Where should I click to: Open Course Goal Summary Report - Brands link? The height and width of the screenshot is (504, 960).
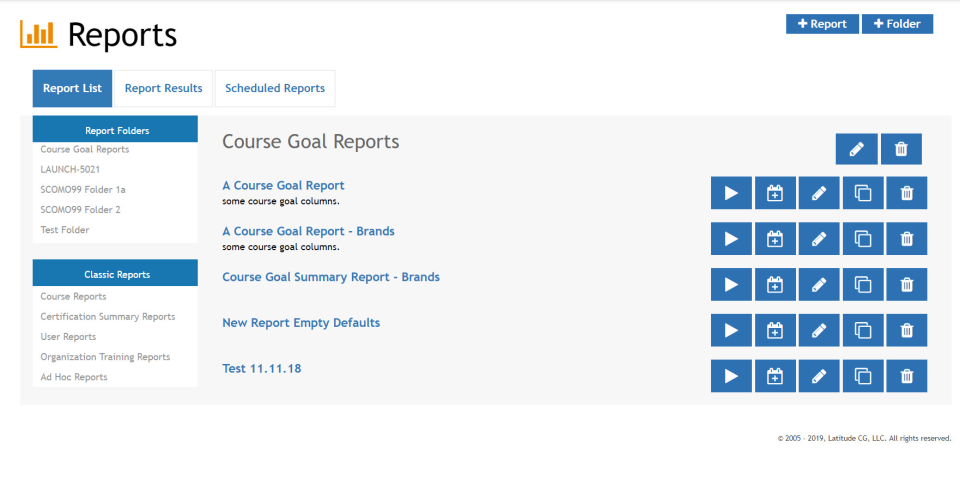[x=331, y=277]
